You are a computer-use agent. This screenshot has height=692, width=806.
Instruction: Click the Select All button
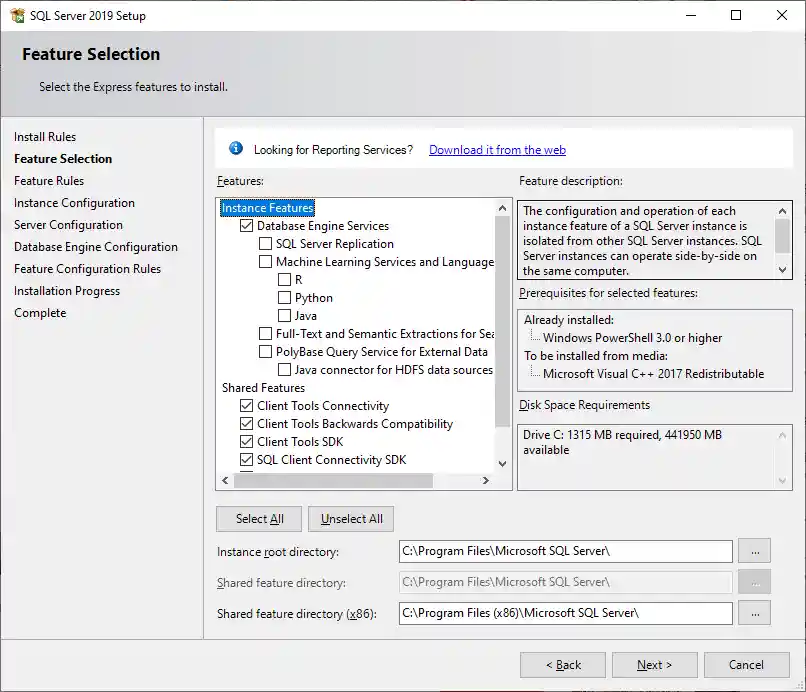click(x=258, y=518)
